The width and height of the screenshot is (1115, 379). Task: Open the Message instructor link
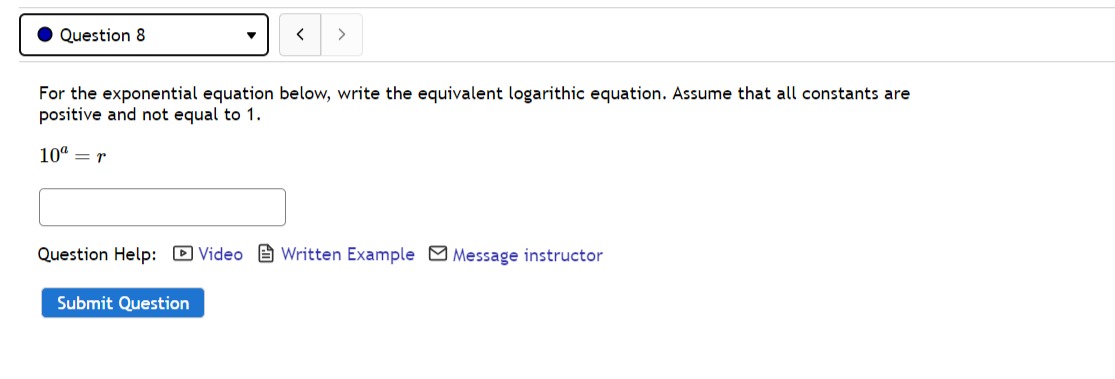point(528,255)
